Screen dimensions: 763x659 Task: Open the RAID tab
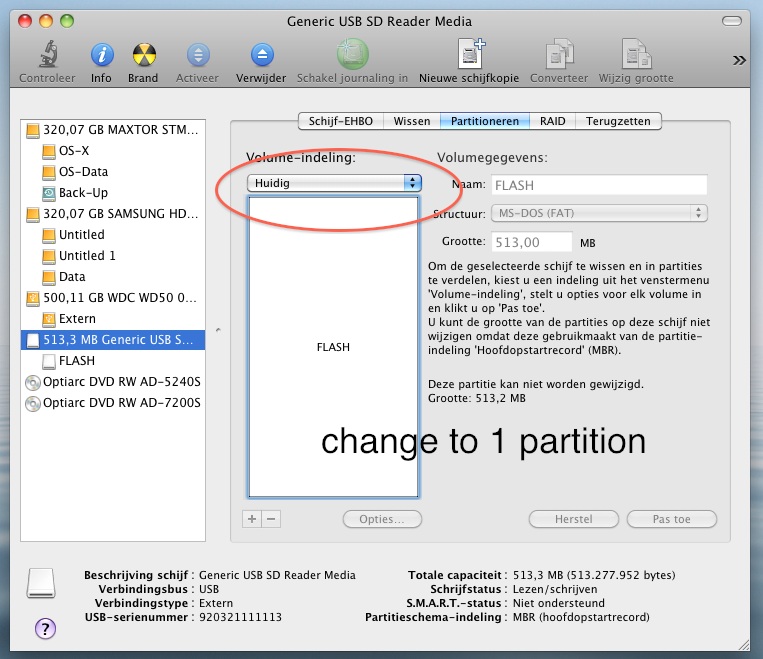552,121
